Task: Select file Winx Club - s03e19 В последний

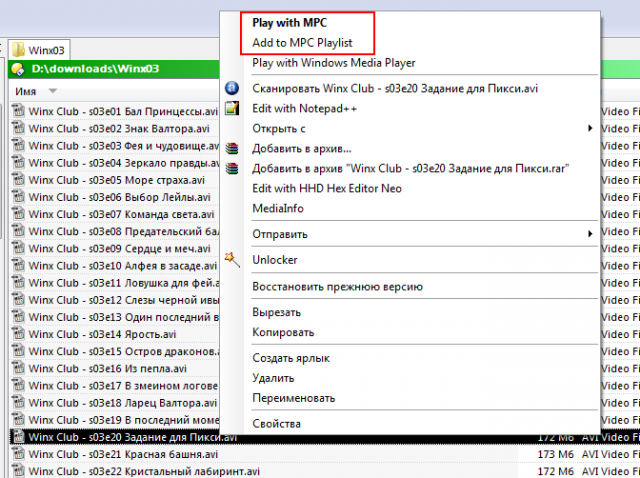Action: point(124,420)
